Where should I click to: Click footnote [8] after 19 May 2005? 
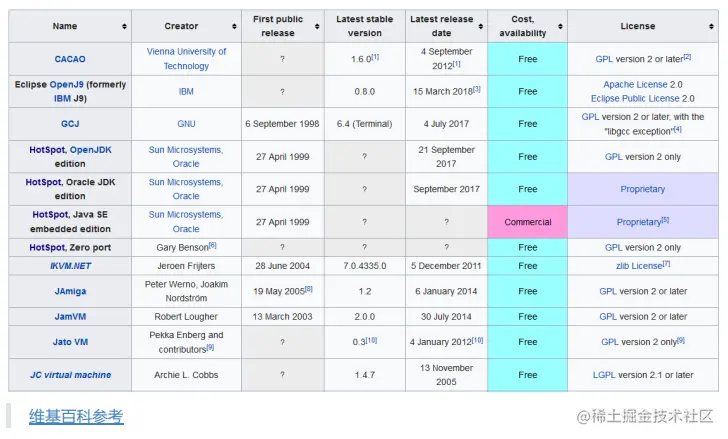coord(309,289)
